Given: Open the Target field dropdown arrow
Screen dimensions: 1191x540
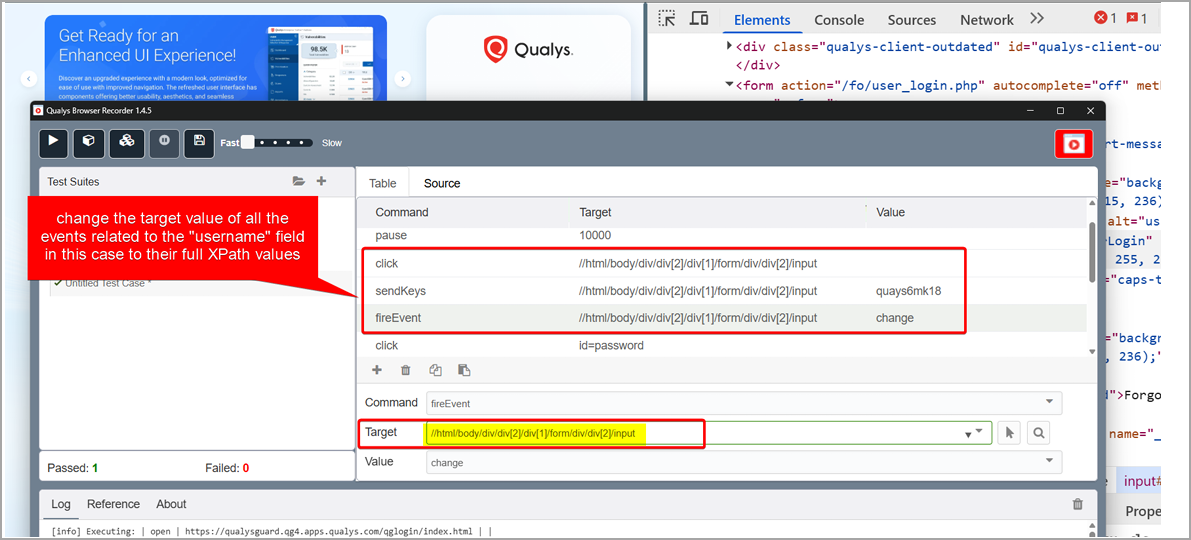Looking at the screenshot, I should click(x=979, y=432).
